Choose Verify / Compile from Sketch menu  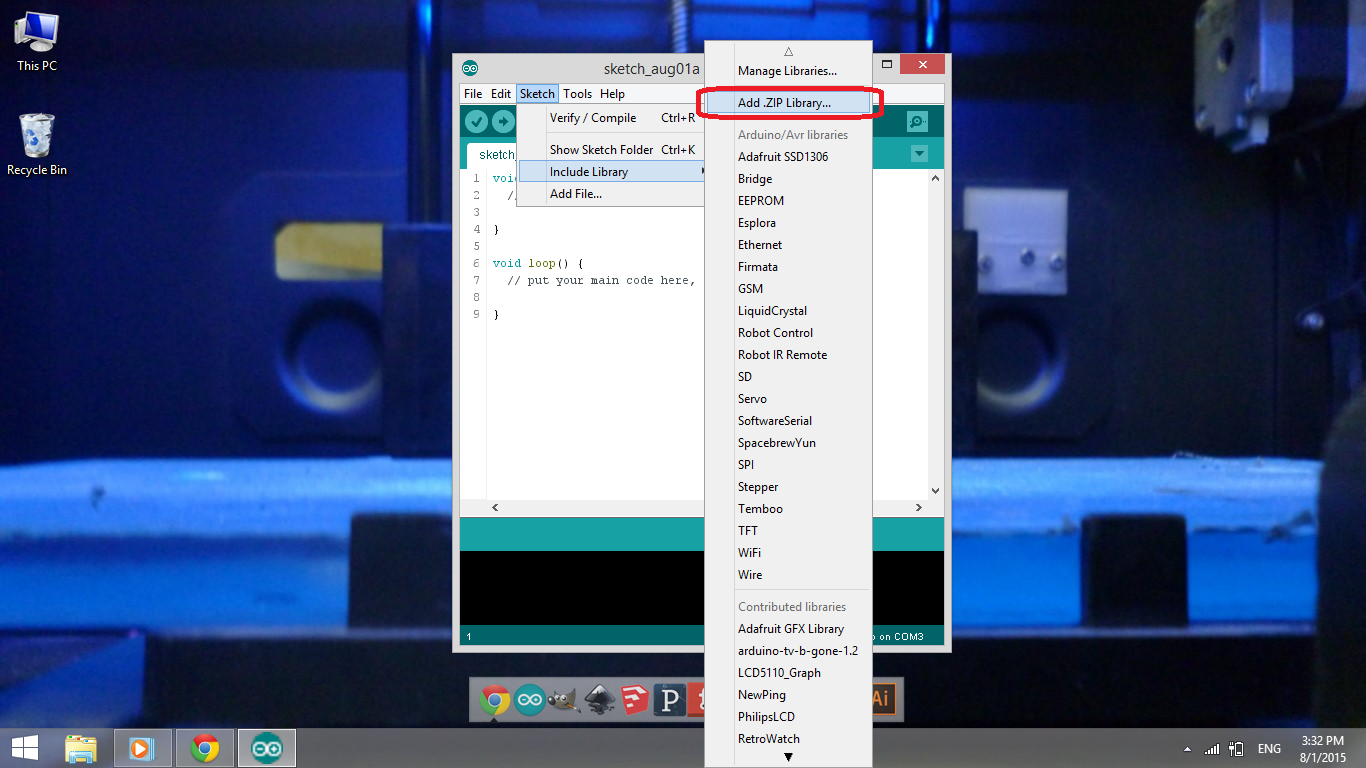point(611,118)
